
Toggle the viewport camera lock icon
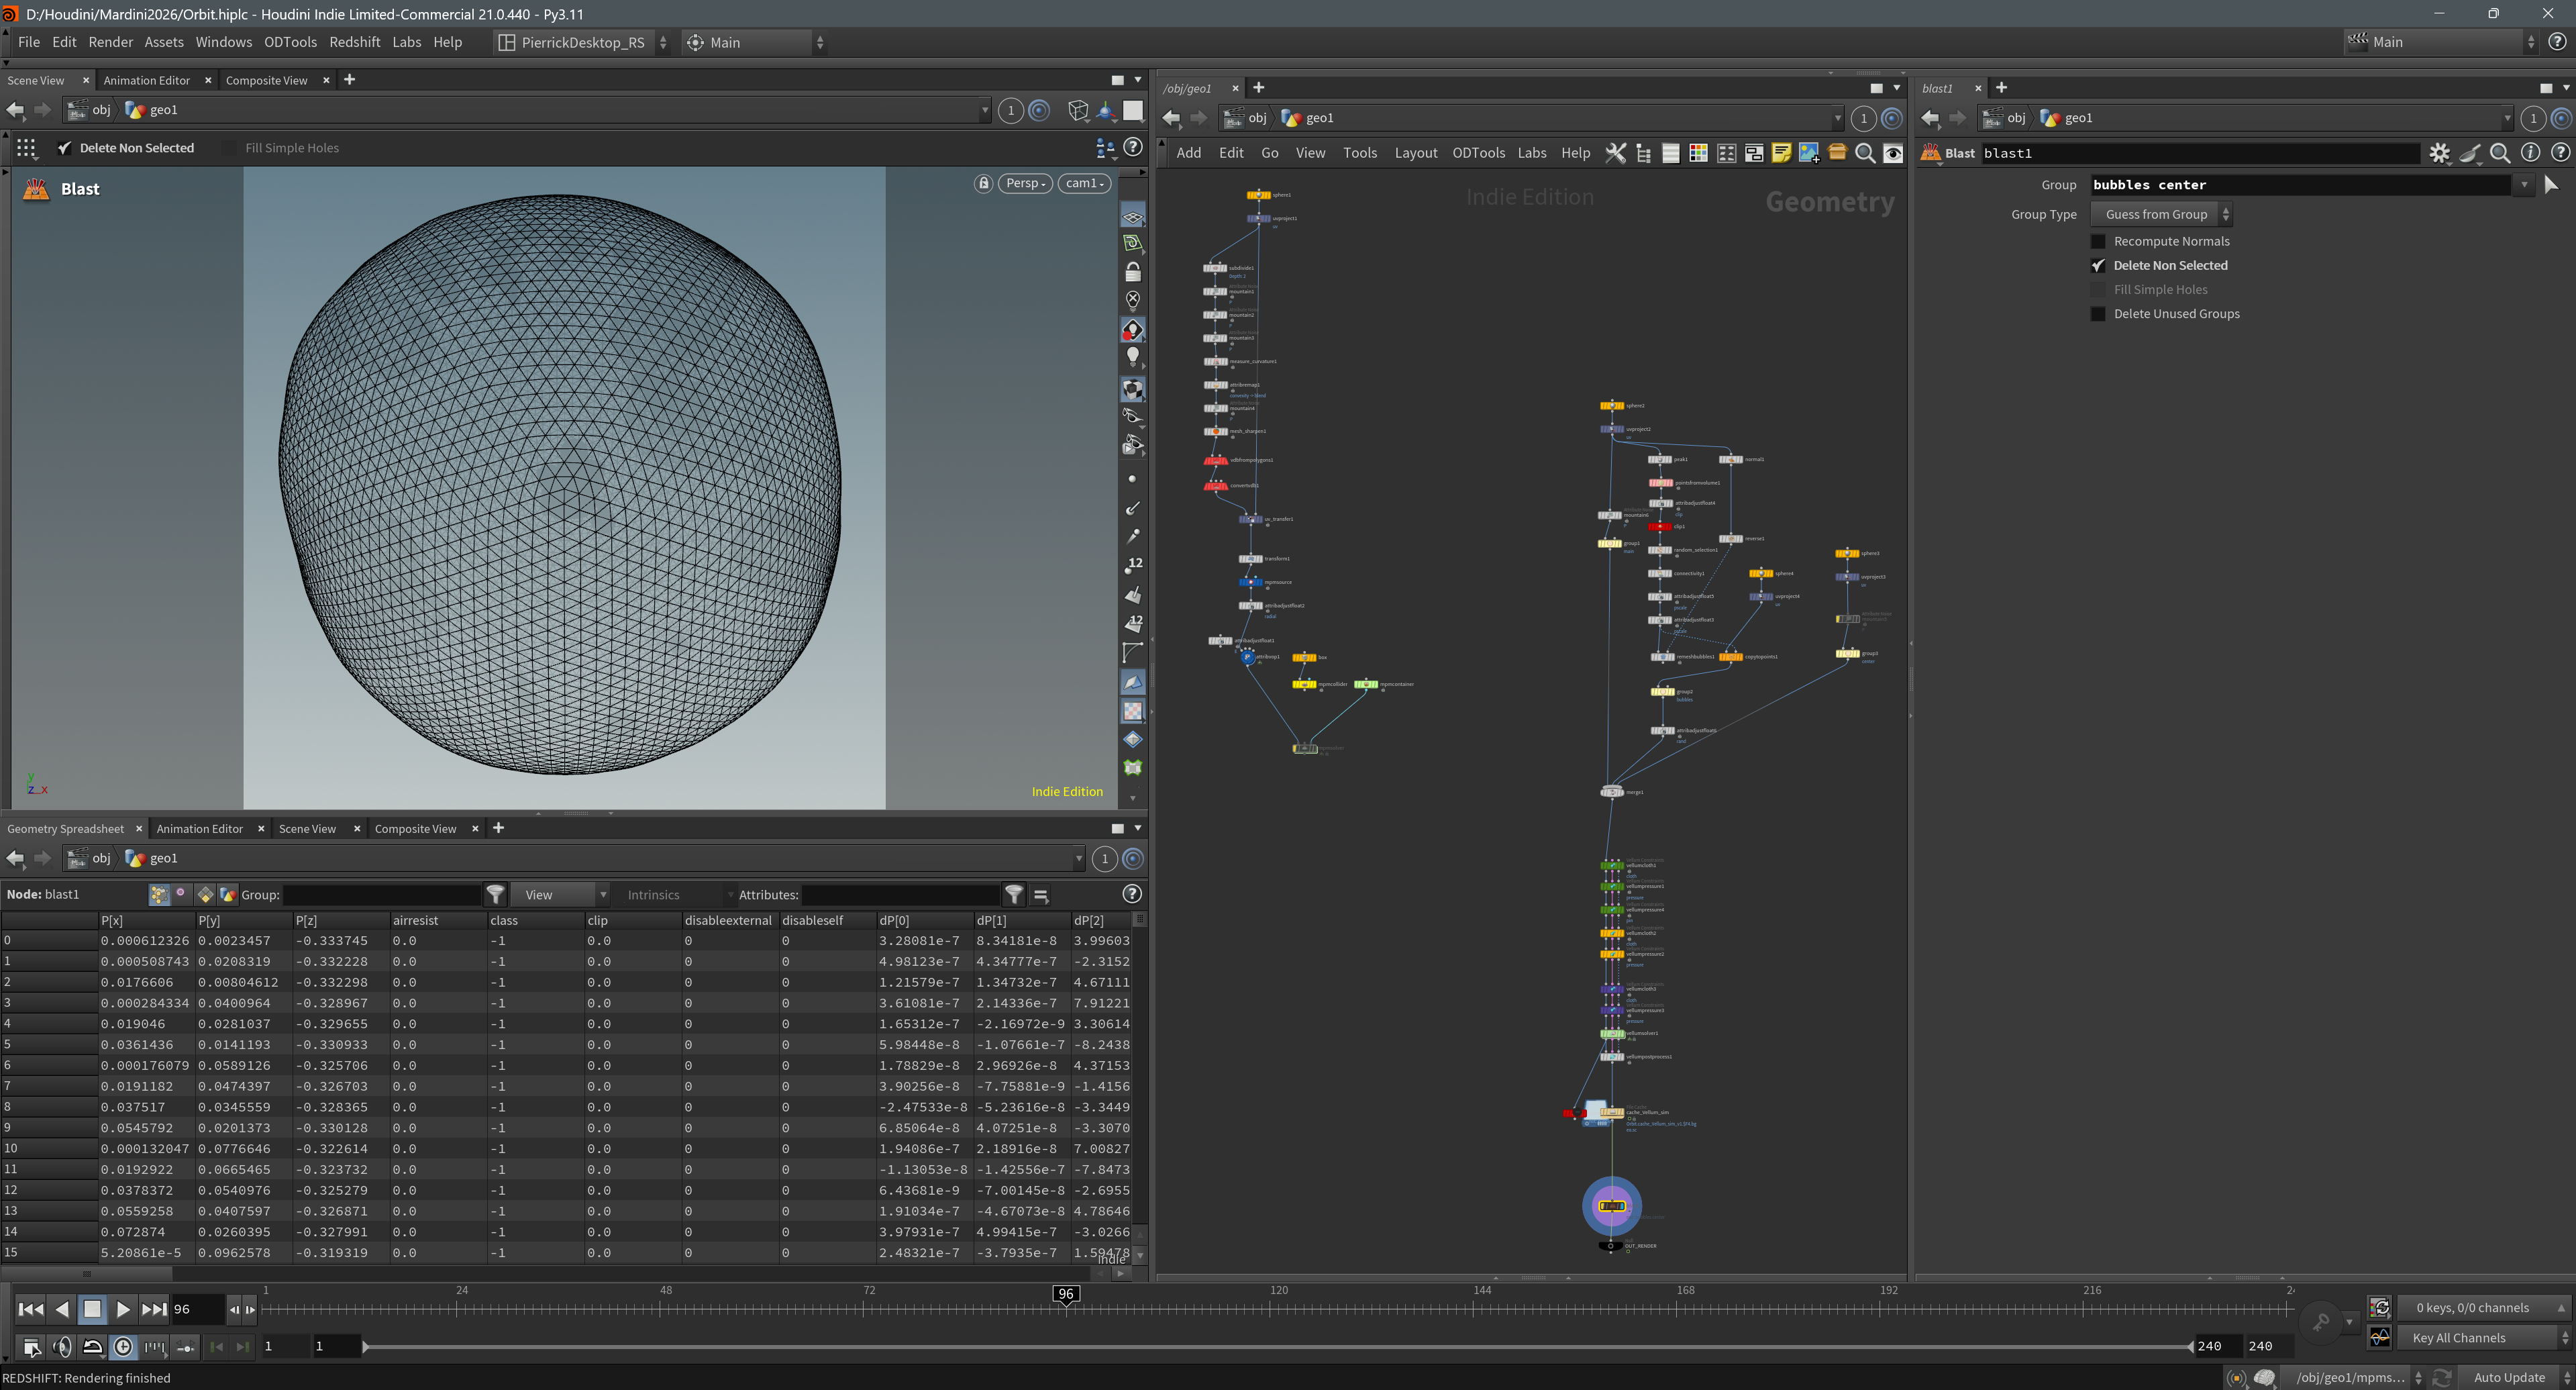(x=983, y=183)
